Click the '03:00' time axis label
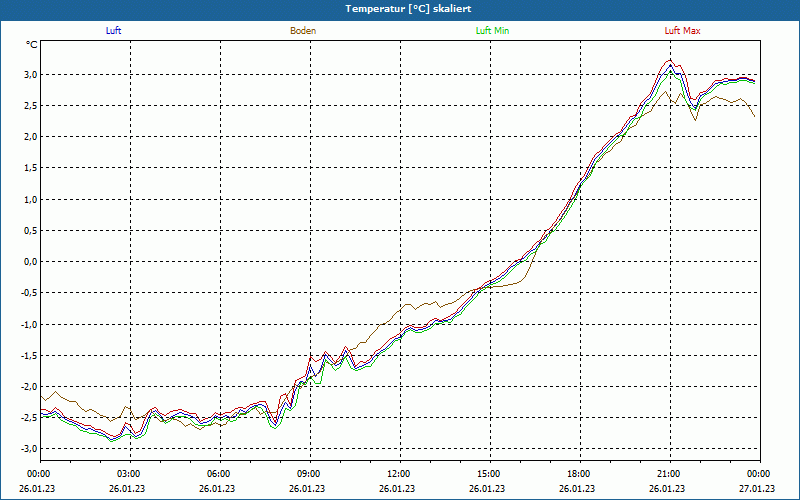The height and width of the screenshot is (500, 800). (128, 474)
